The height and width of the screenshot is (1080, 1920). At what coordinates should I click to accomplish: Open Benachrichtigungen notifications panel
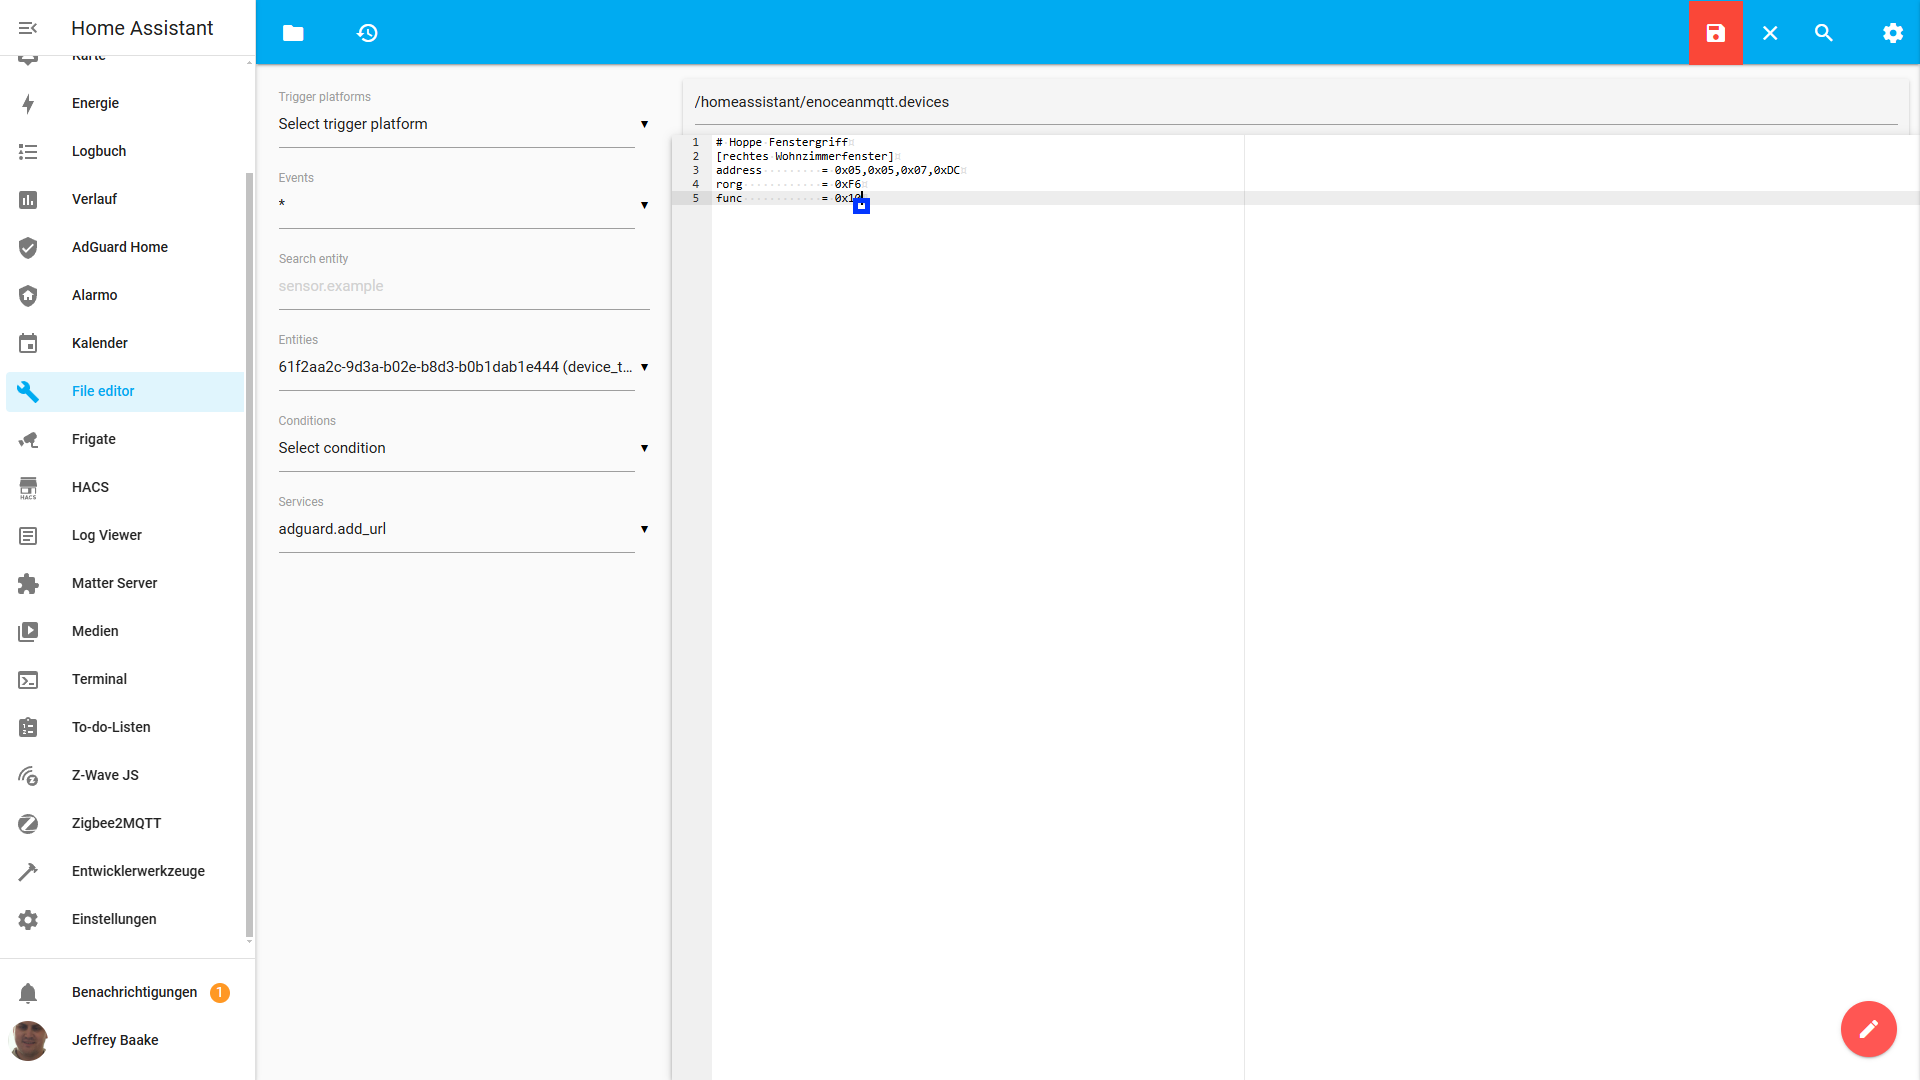point(125,992)
